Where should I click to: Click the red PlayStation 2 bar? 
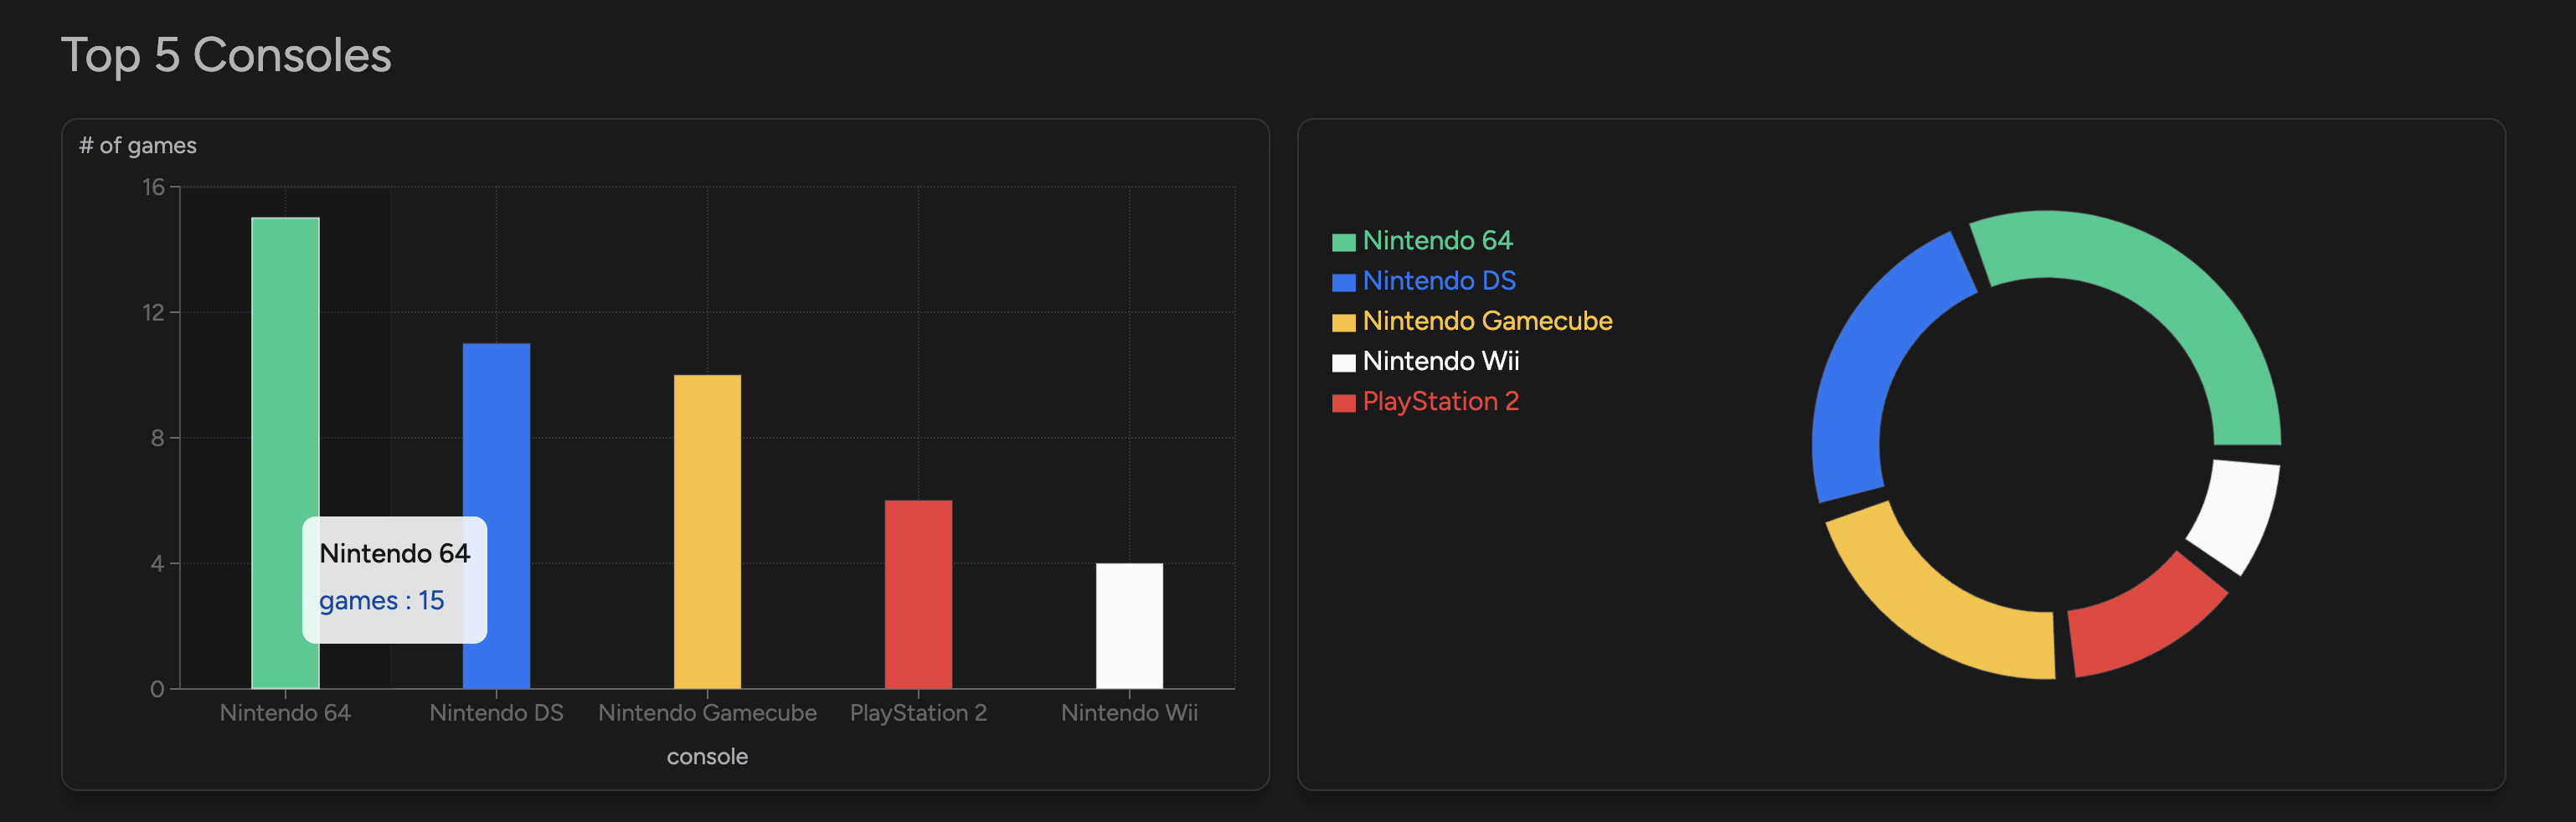918,594
